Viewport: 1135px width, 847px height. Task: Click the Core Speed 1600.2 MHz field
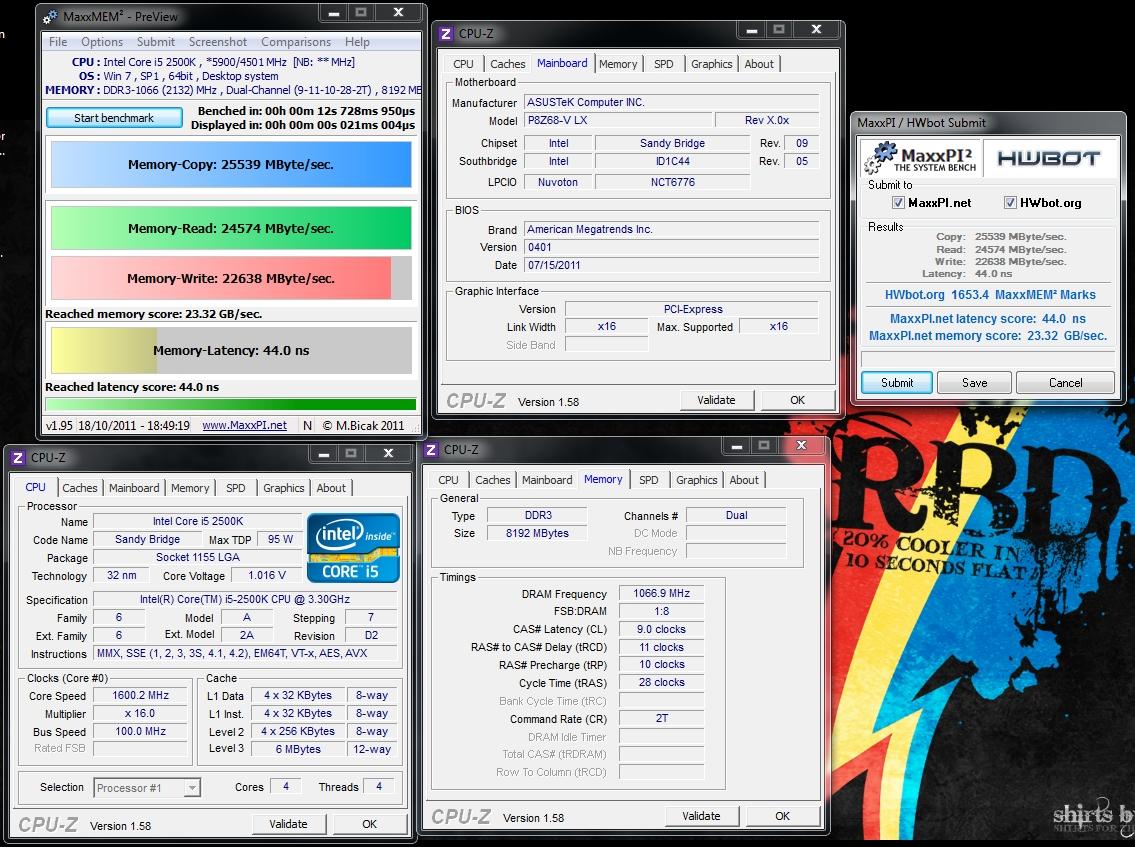[140, 696]
